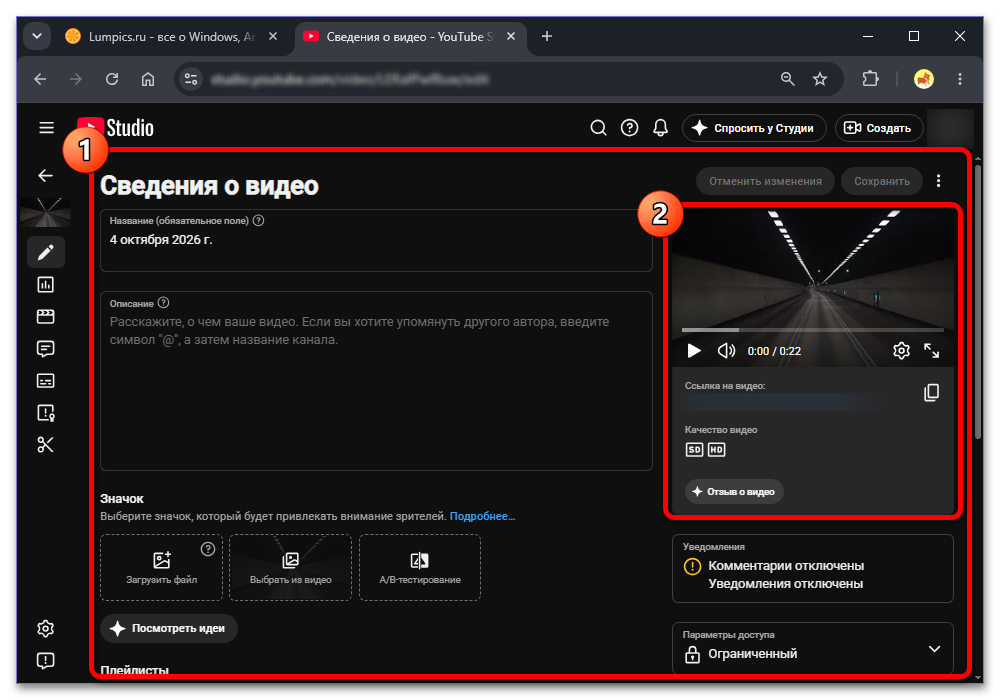Open Studio search magnifier icon
Image resolution: width=1000 pixels, height=700 pixels.
coord(598,128)
